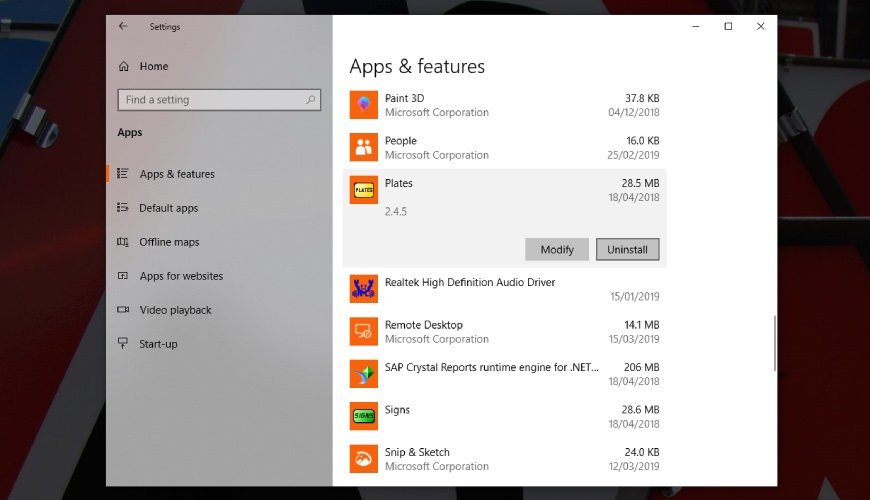Viewport: 870px width, 500px height.
Task: Click the Video playback sidebar icon
Action: coord(123,310)
